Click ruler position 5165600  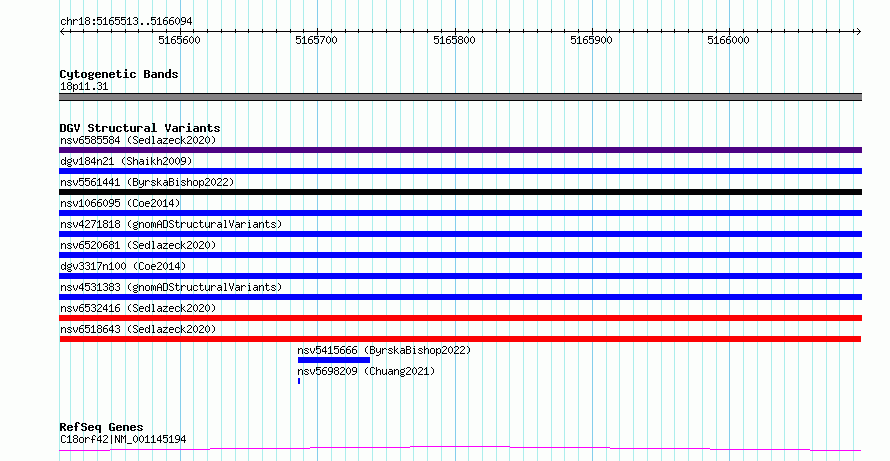[179, 40]
